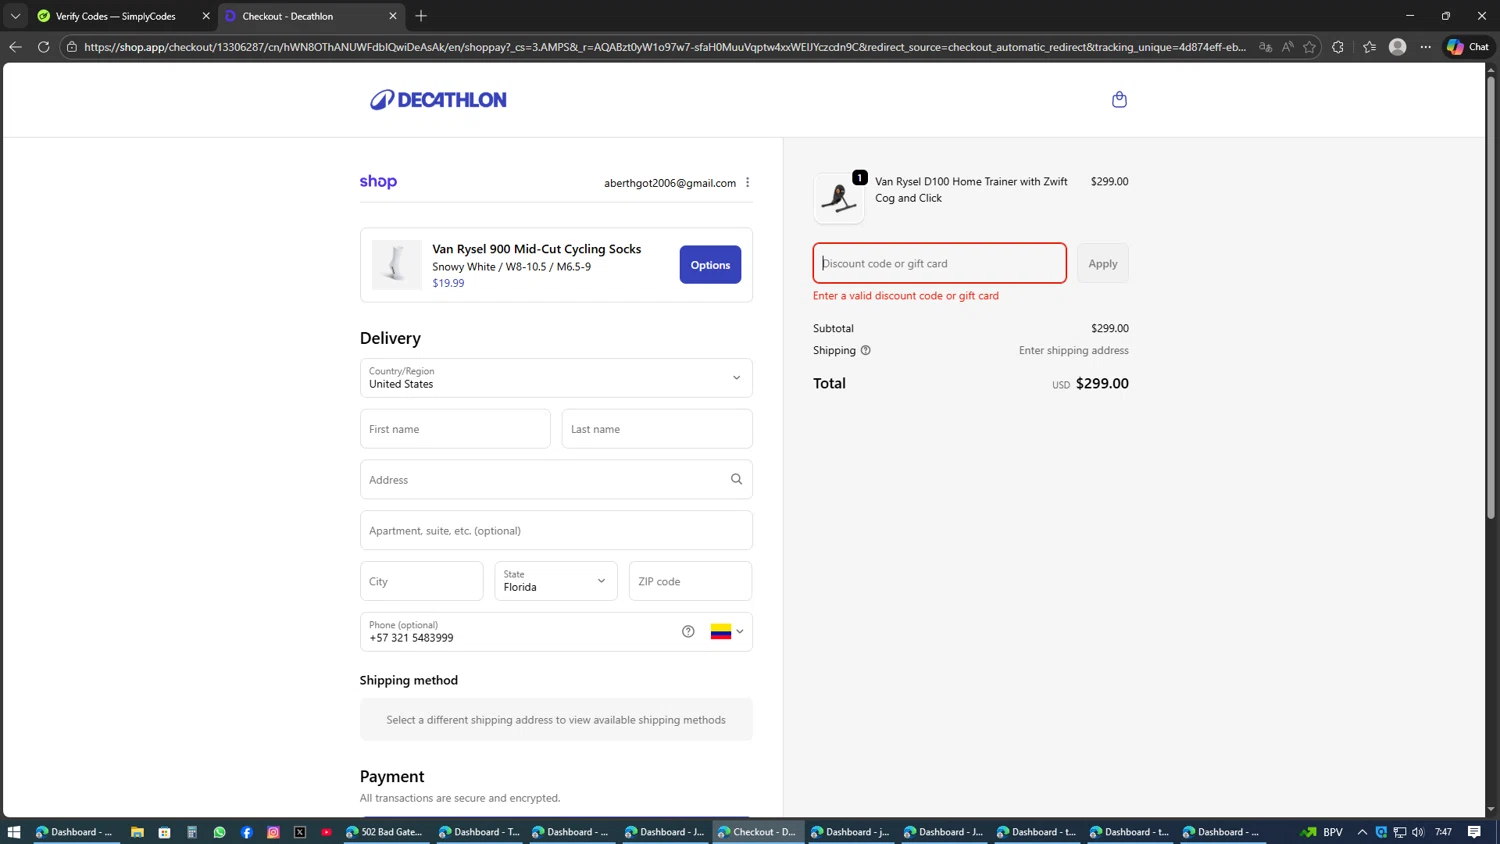
Task: Click Apply discount button
Action: click(x=1103, y=263)
